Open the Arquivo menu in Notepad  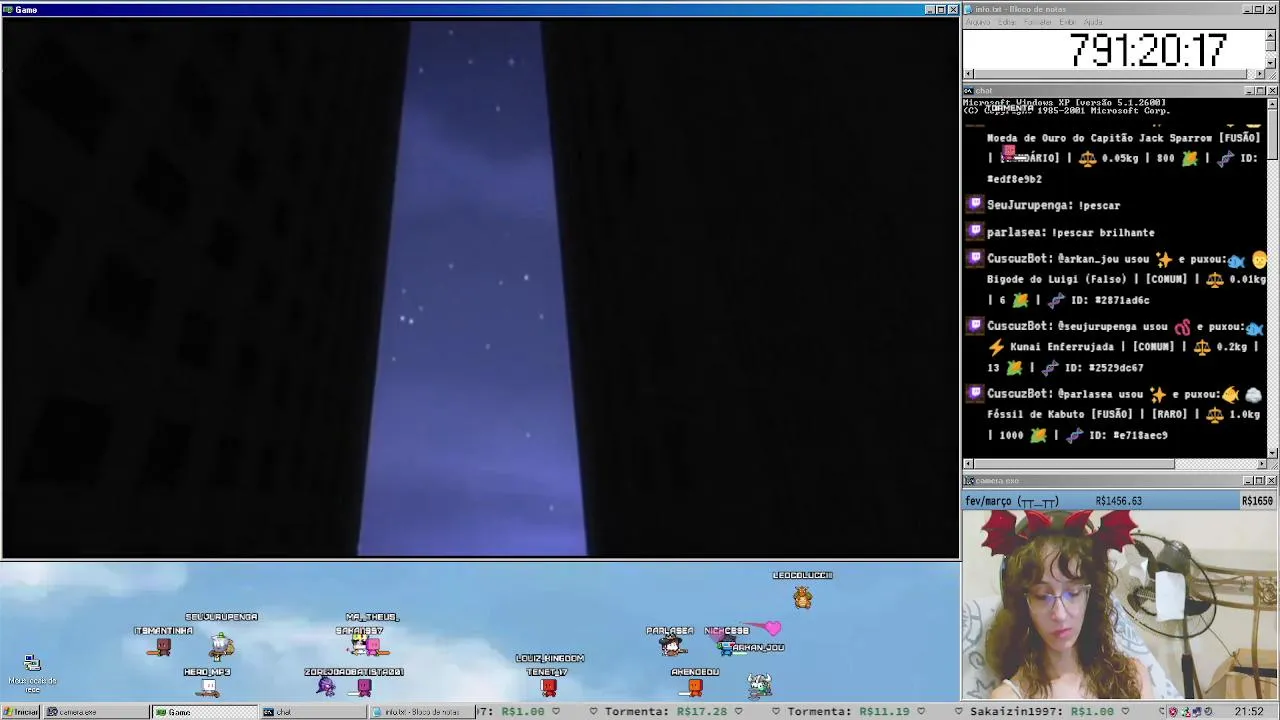tap(978, 22)
